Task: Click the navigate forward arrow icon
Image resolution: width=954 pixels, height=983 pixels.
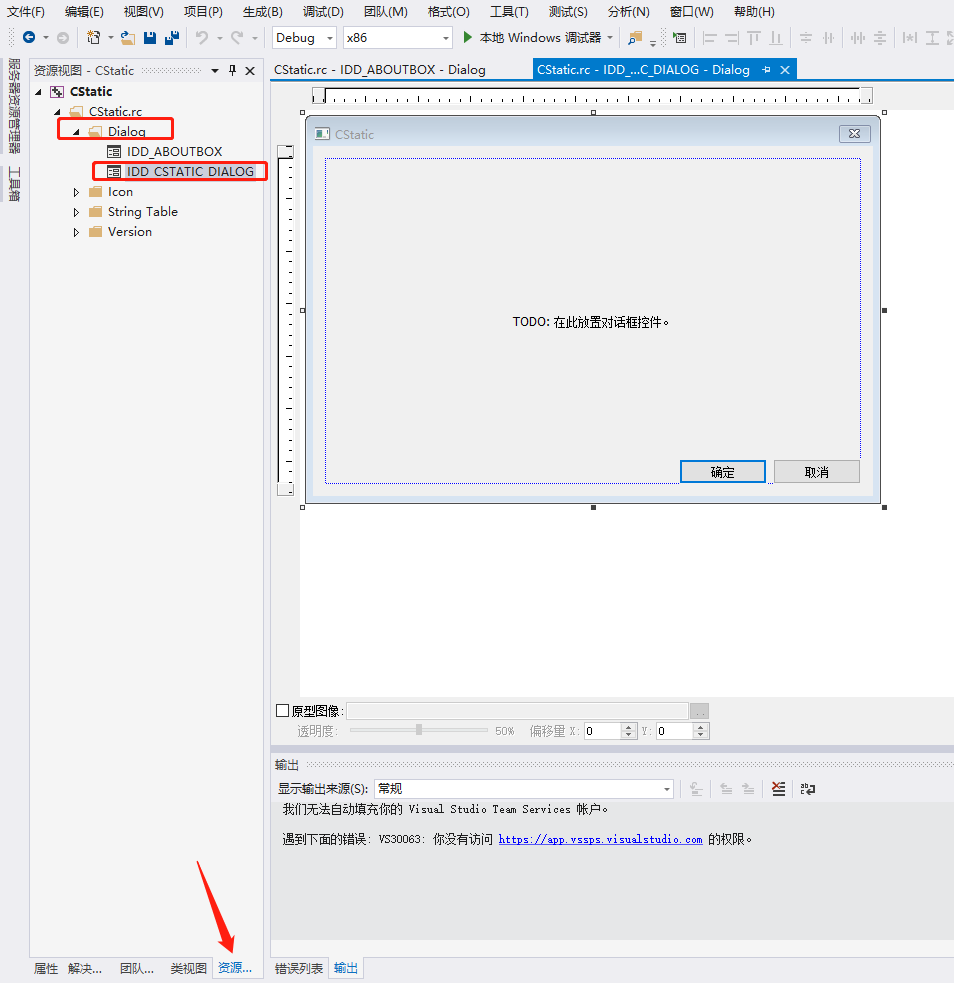Action: pyautogui.click(x=63, y=38)
